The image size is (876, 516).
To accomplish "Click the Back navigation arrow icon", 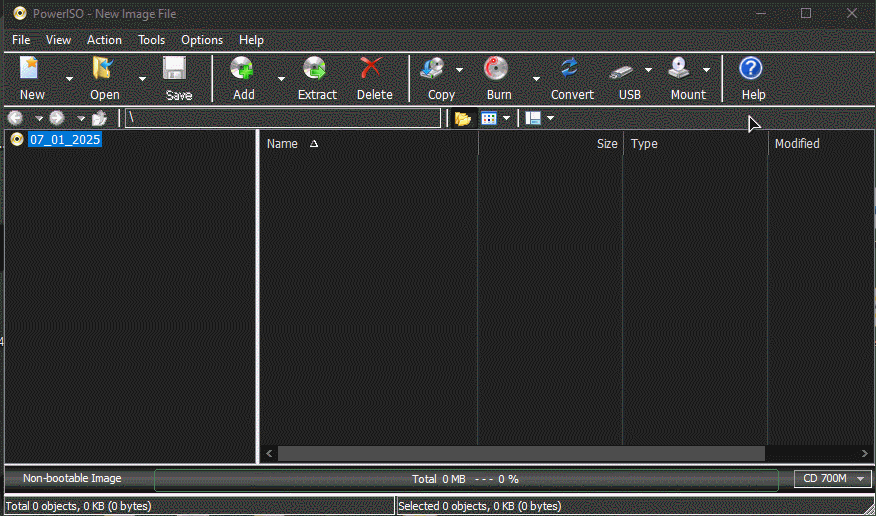I will [x=16, y=118].
